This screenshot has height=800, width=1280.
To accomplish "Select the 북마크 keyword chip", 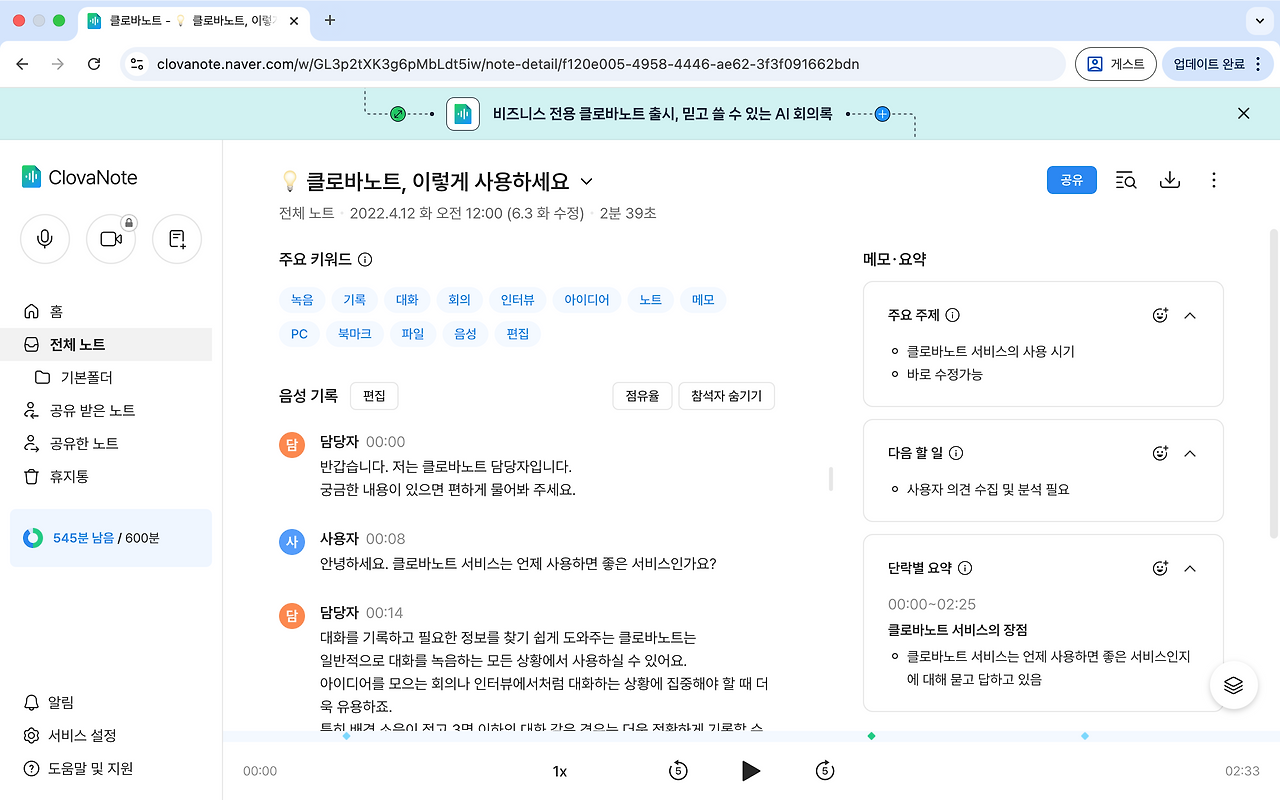I will click(x=354, y=333).
